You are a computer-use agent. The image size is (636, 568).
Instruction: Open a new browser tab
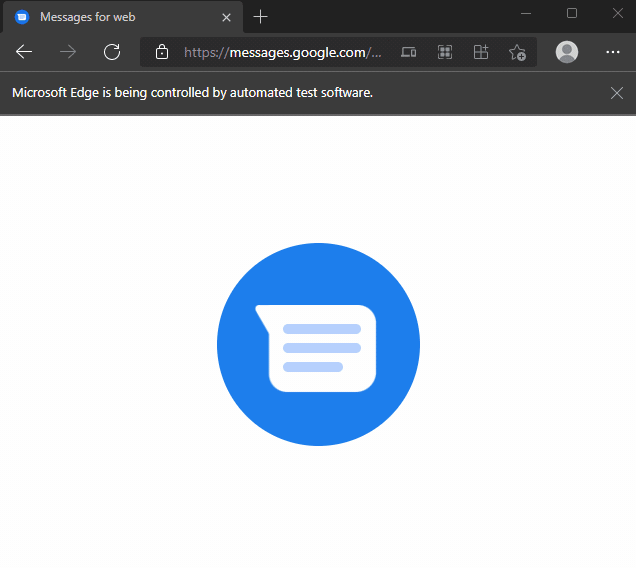(260, 17)
